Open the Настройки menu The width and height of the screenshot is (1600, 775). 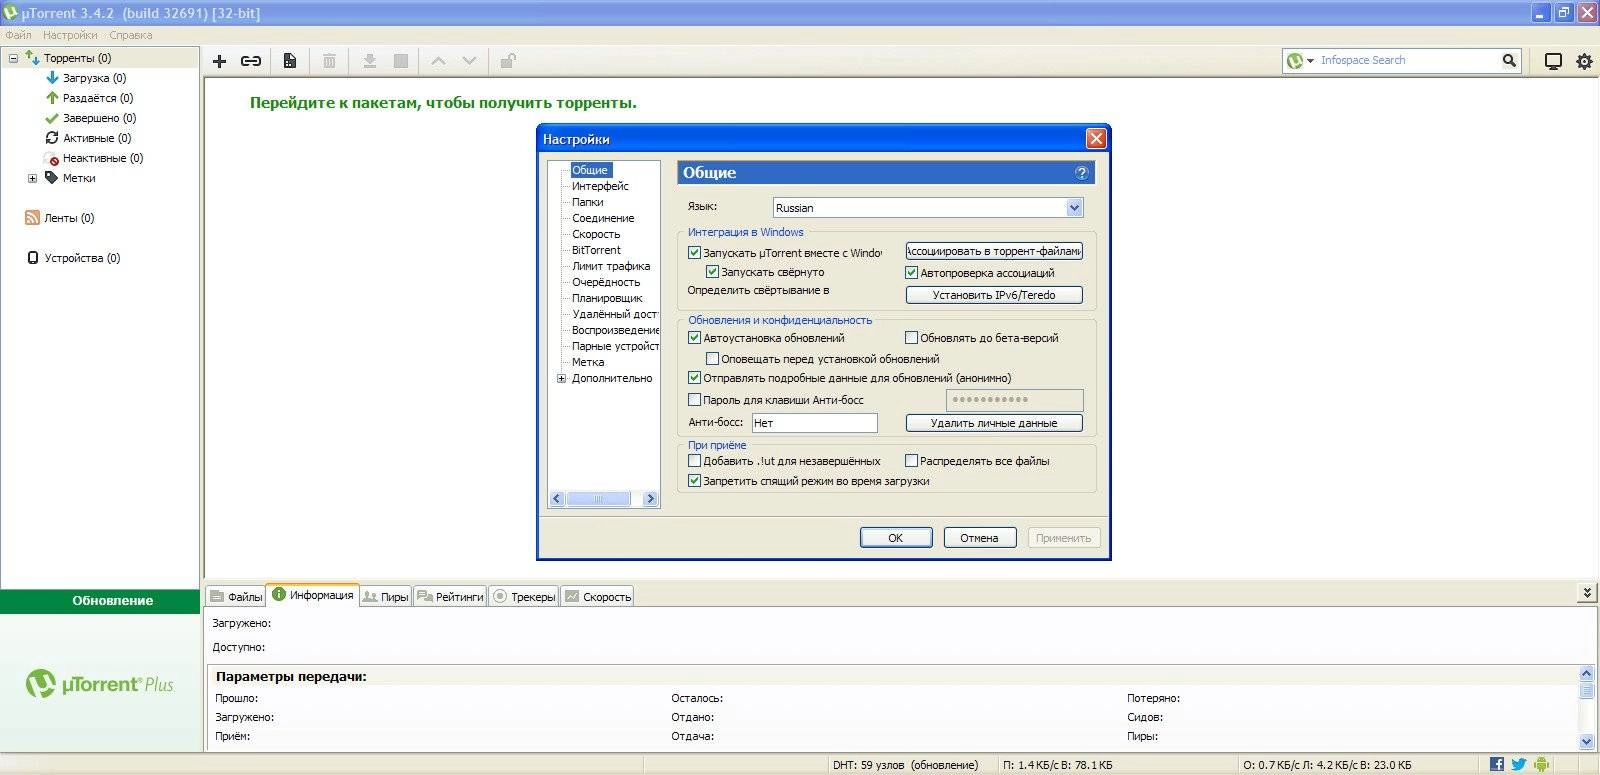tap(70, 35)
